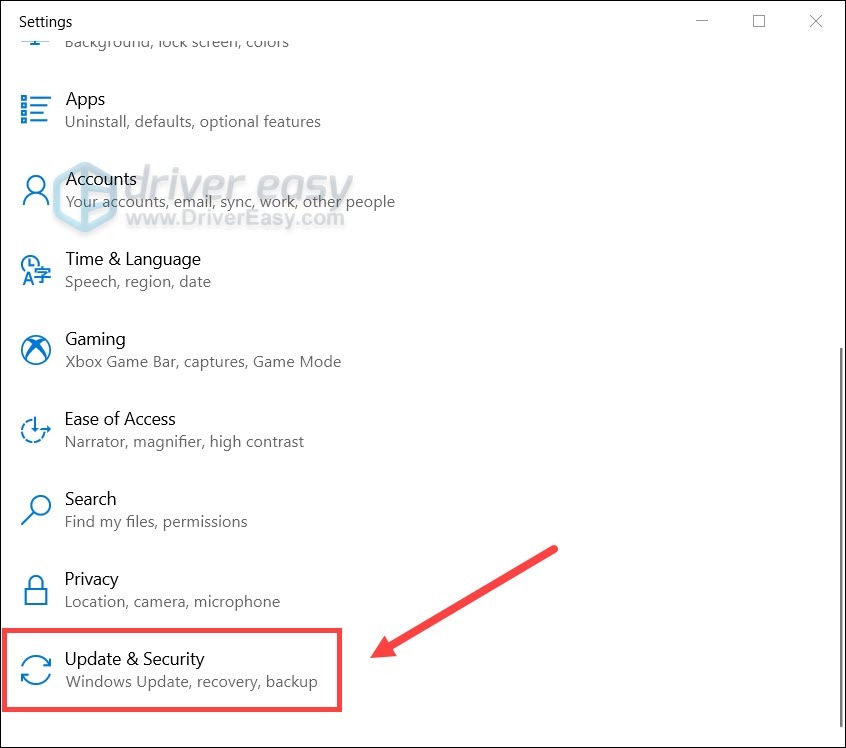Open Ease of Access heading text
846x748 pixels.
[x=120, y=419]
